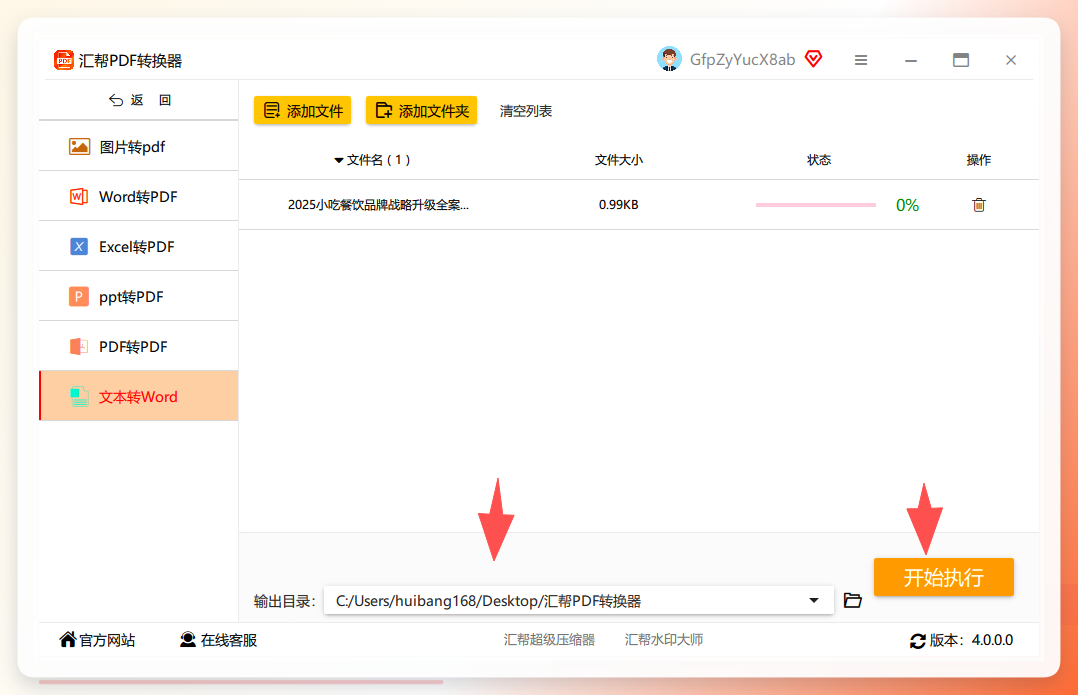Open the 汇帮水印大师 link

[663, 640]
